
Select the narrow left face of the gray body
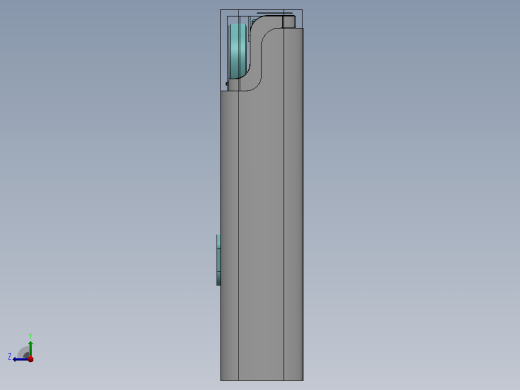point(229,233)
